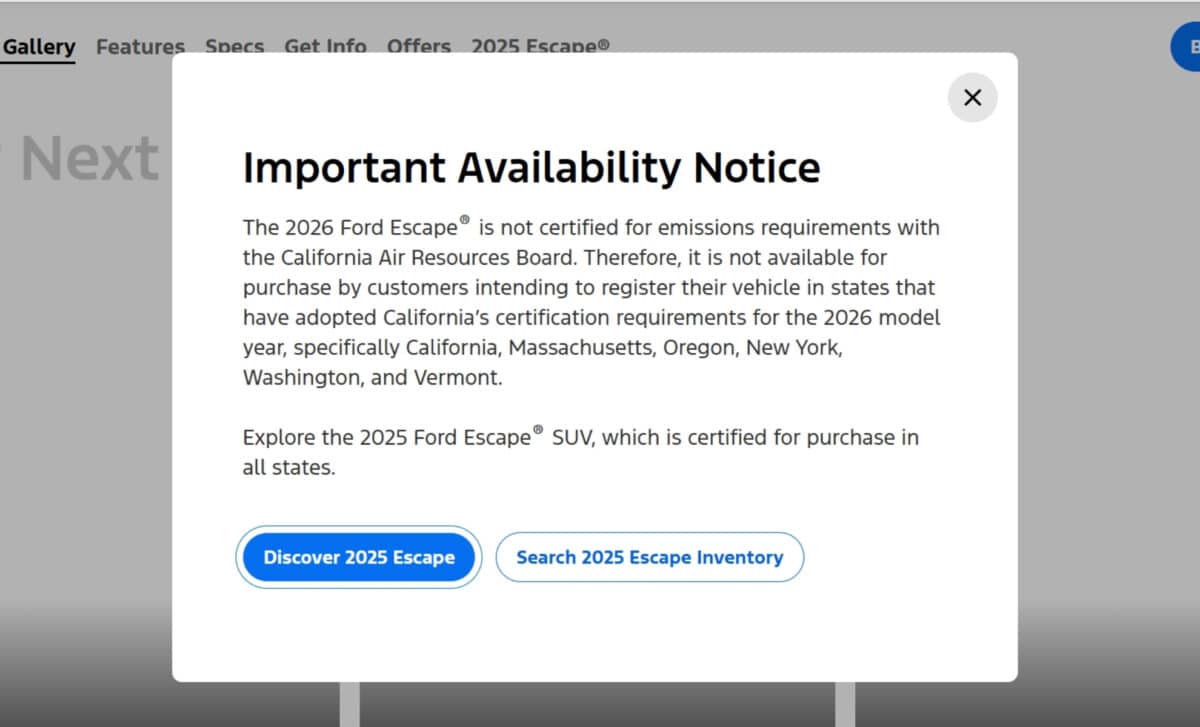Select the 2025 Escape® nav link
The image size is (1200, 727).
click(x=540, y=46)
